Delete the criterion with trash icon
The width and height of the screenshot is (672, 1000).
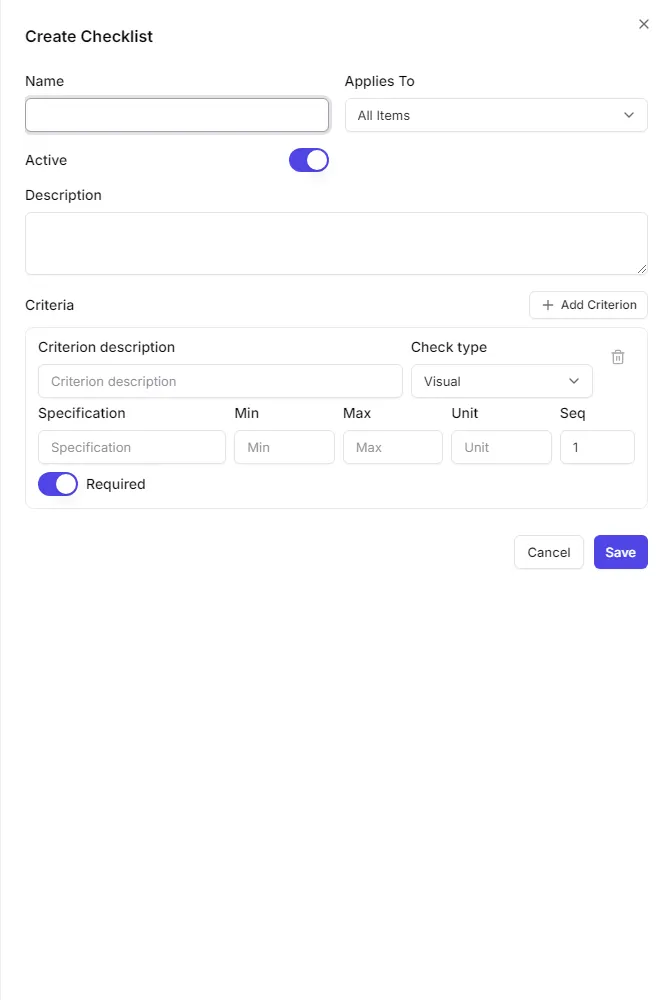(x=617, y=357)
